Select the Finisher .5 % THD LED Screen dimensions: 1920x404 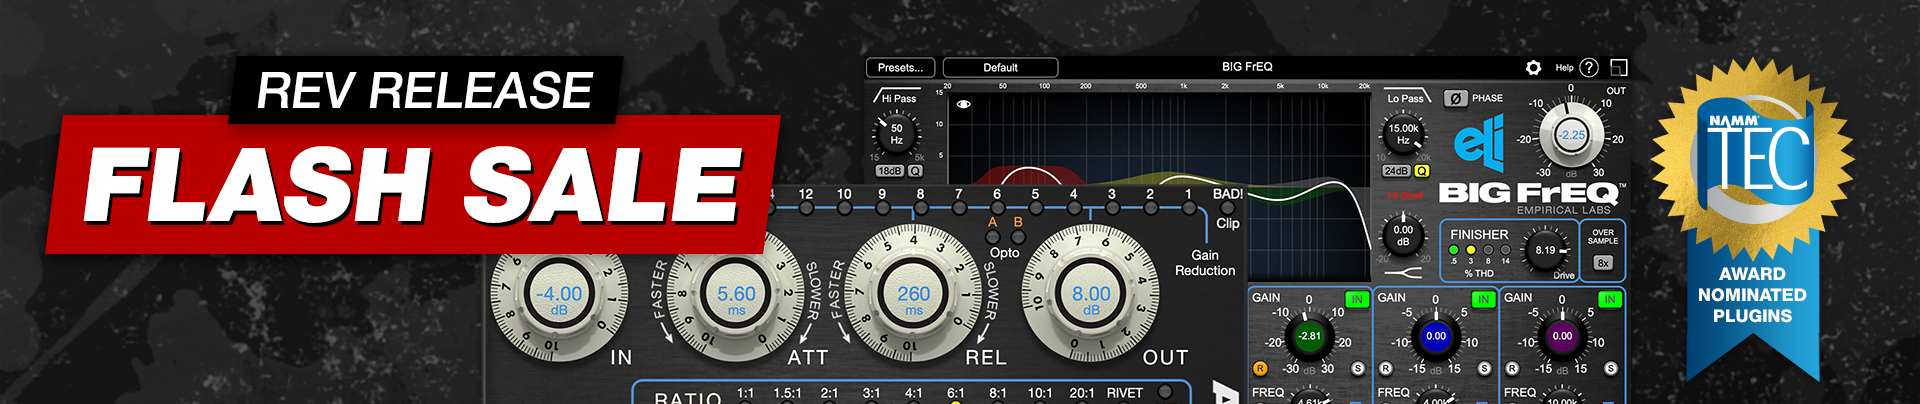coord(1454,250)
